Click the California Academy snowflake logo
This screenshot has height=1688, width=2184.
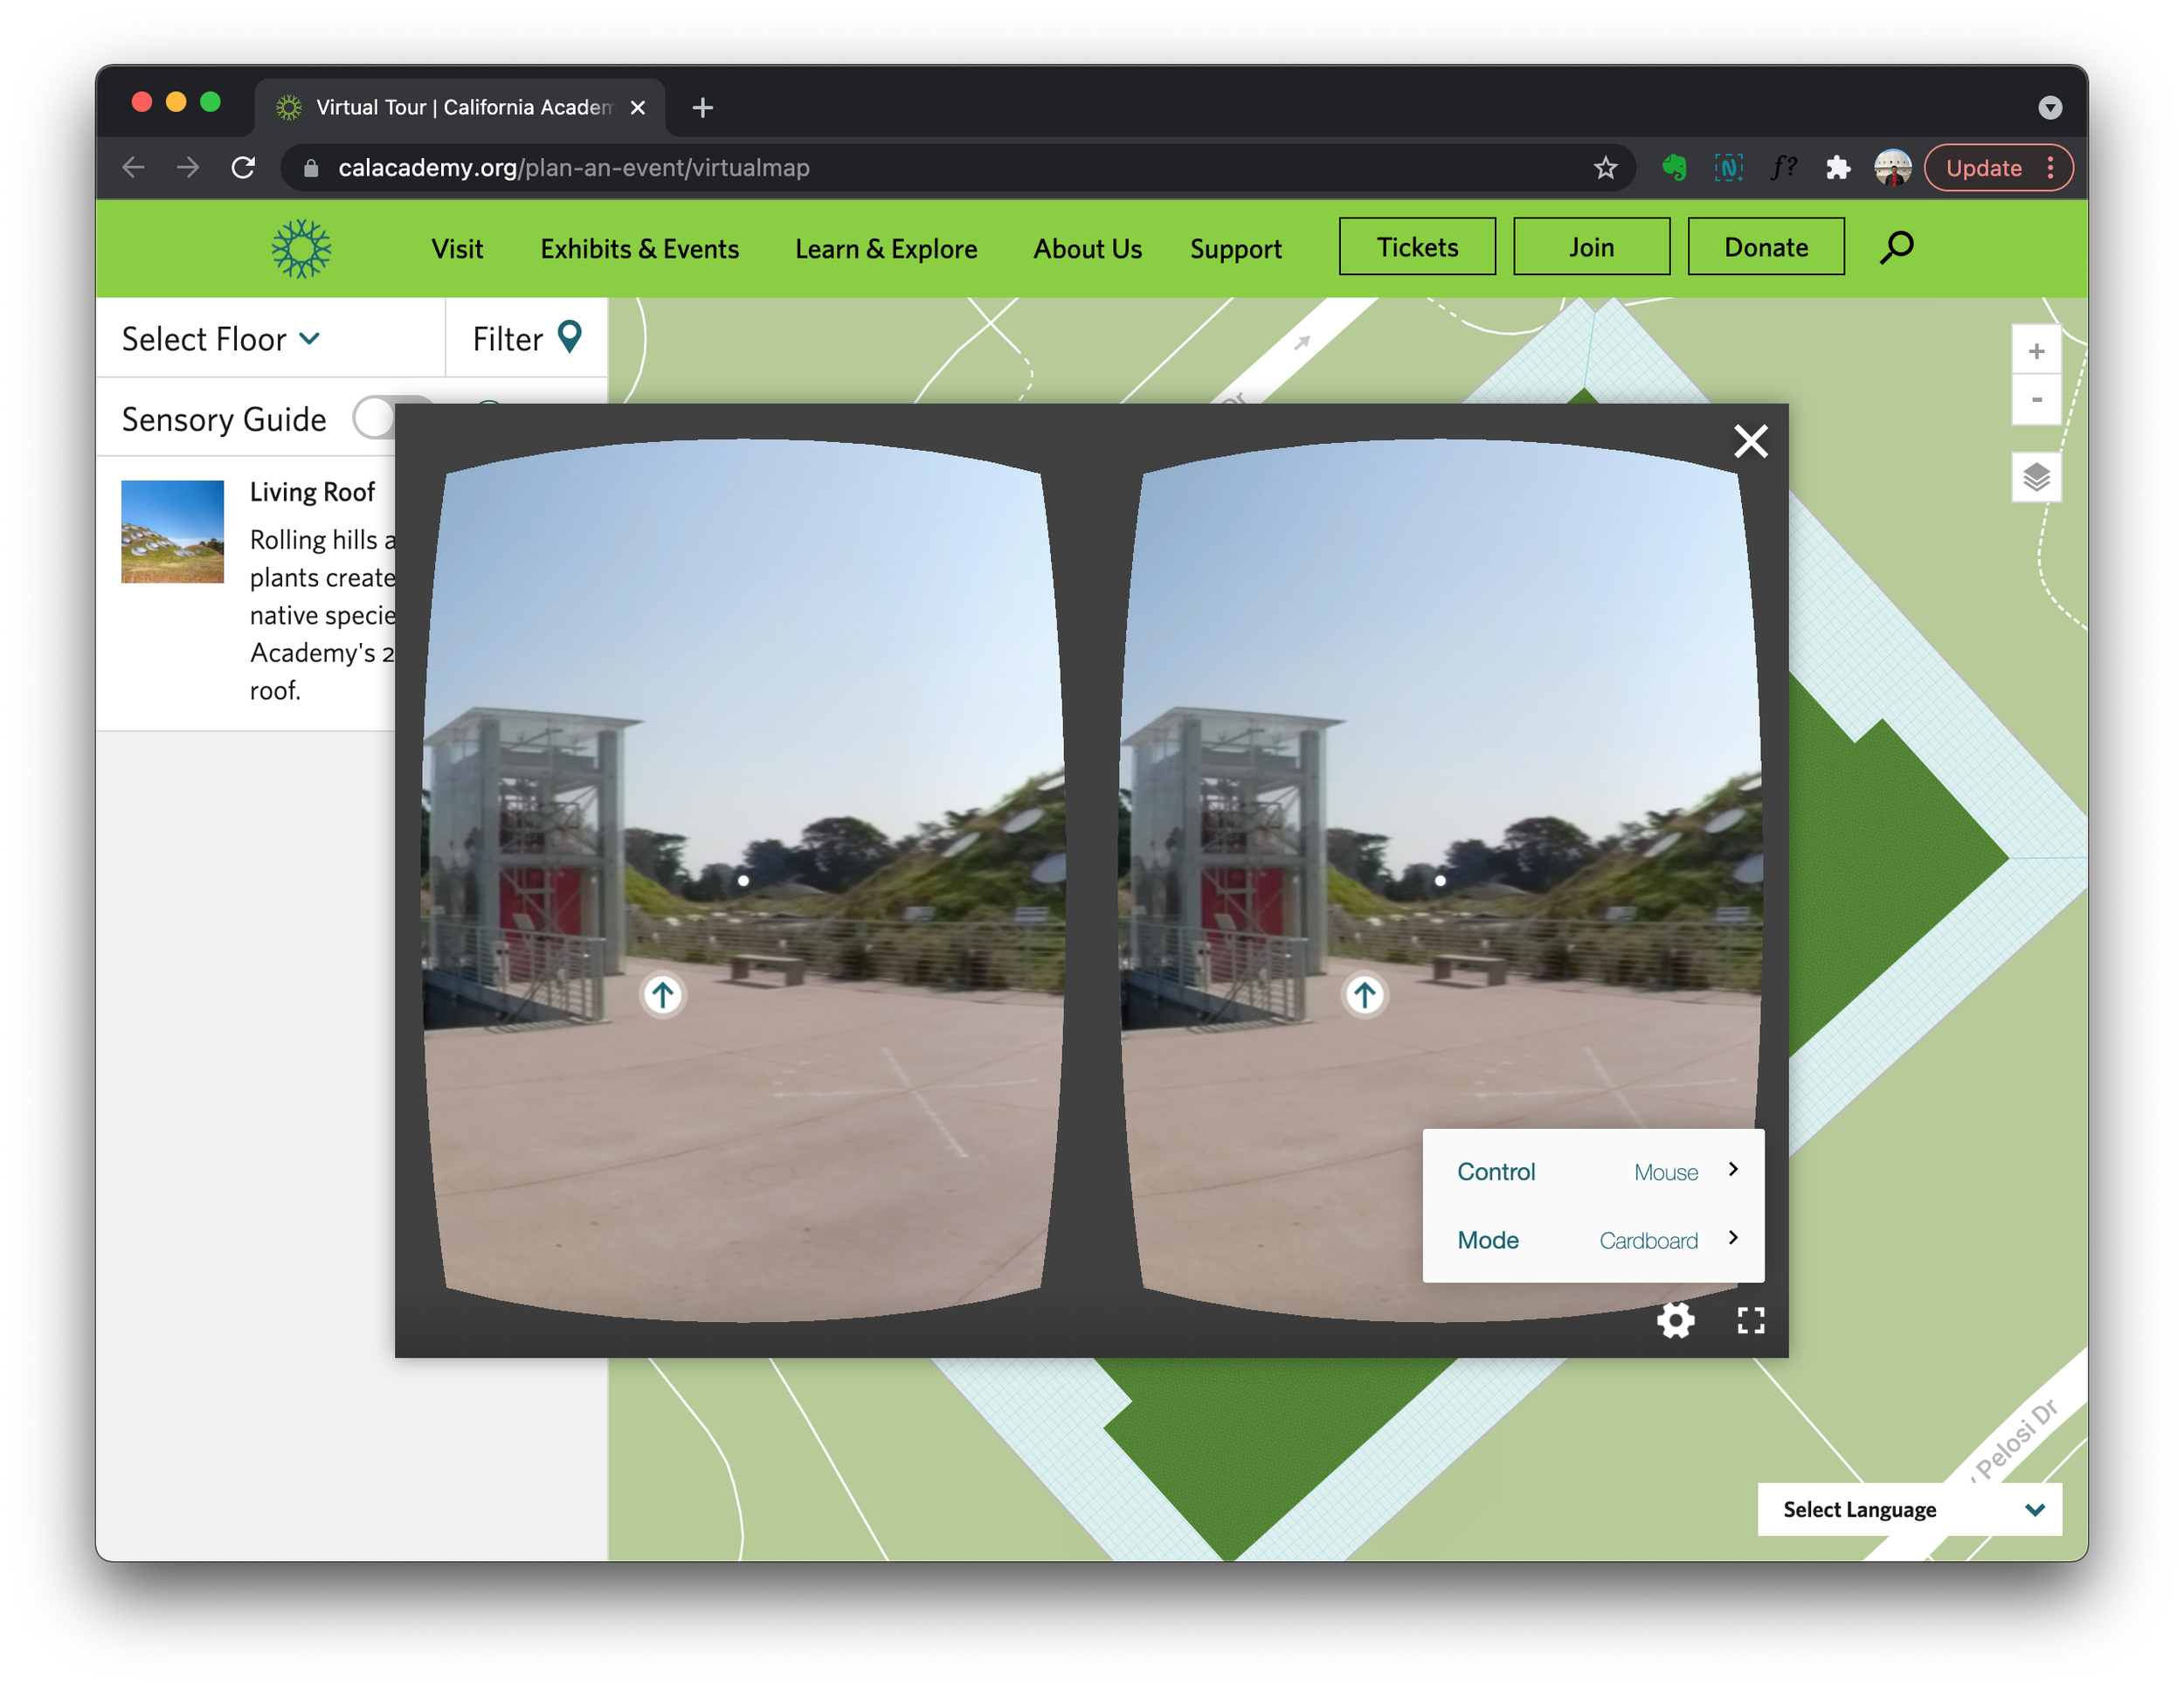[x=301, y=248]
